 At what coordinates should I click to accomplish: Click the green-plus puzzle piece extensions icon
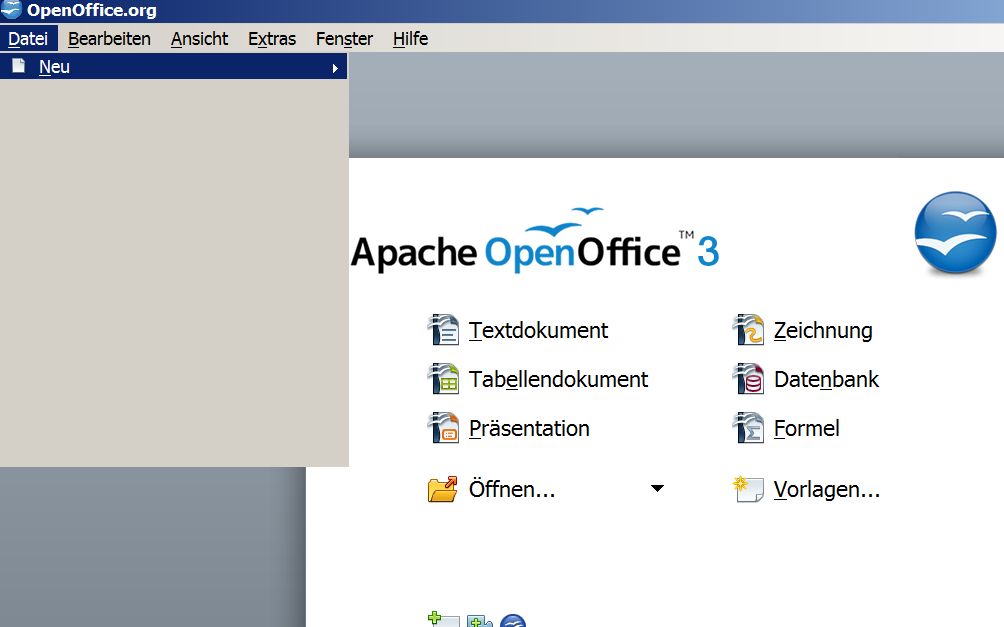[480, 621]
